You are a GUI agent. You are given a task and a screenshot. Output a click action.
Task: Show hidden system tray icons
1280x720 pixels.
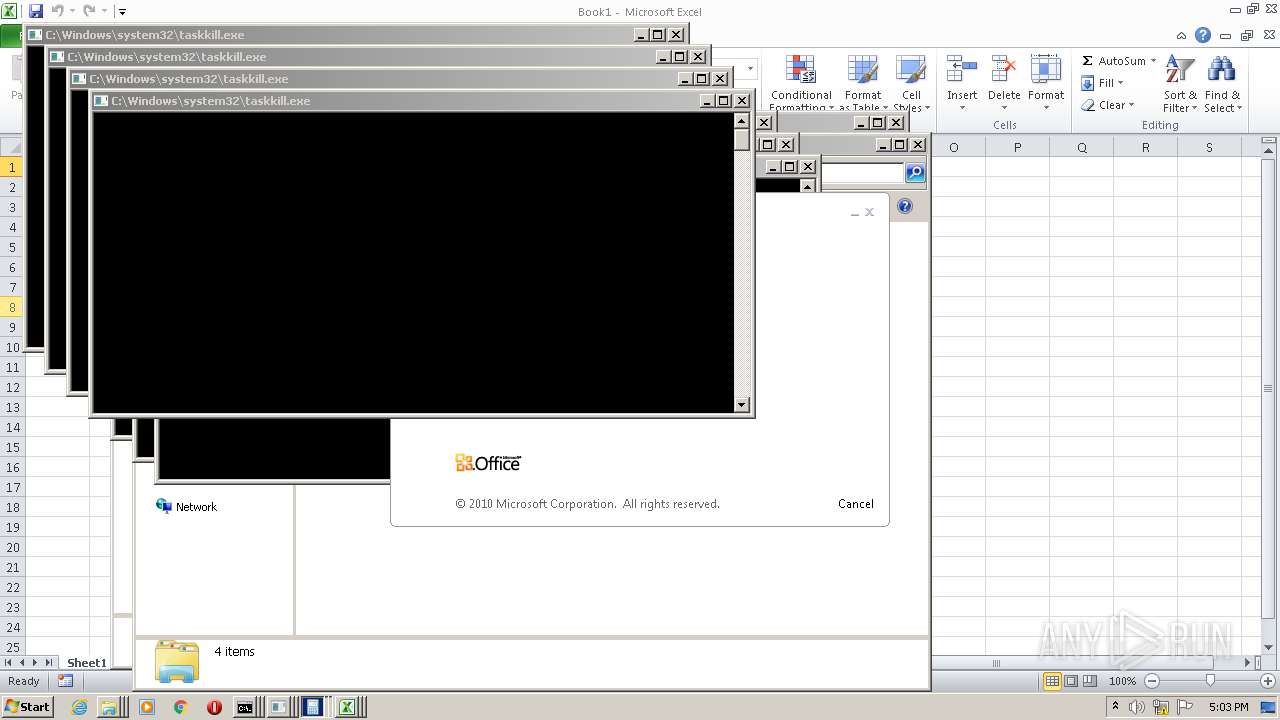(1115, 706)
